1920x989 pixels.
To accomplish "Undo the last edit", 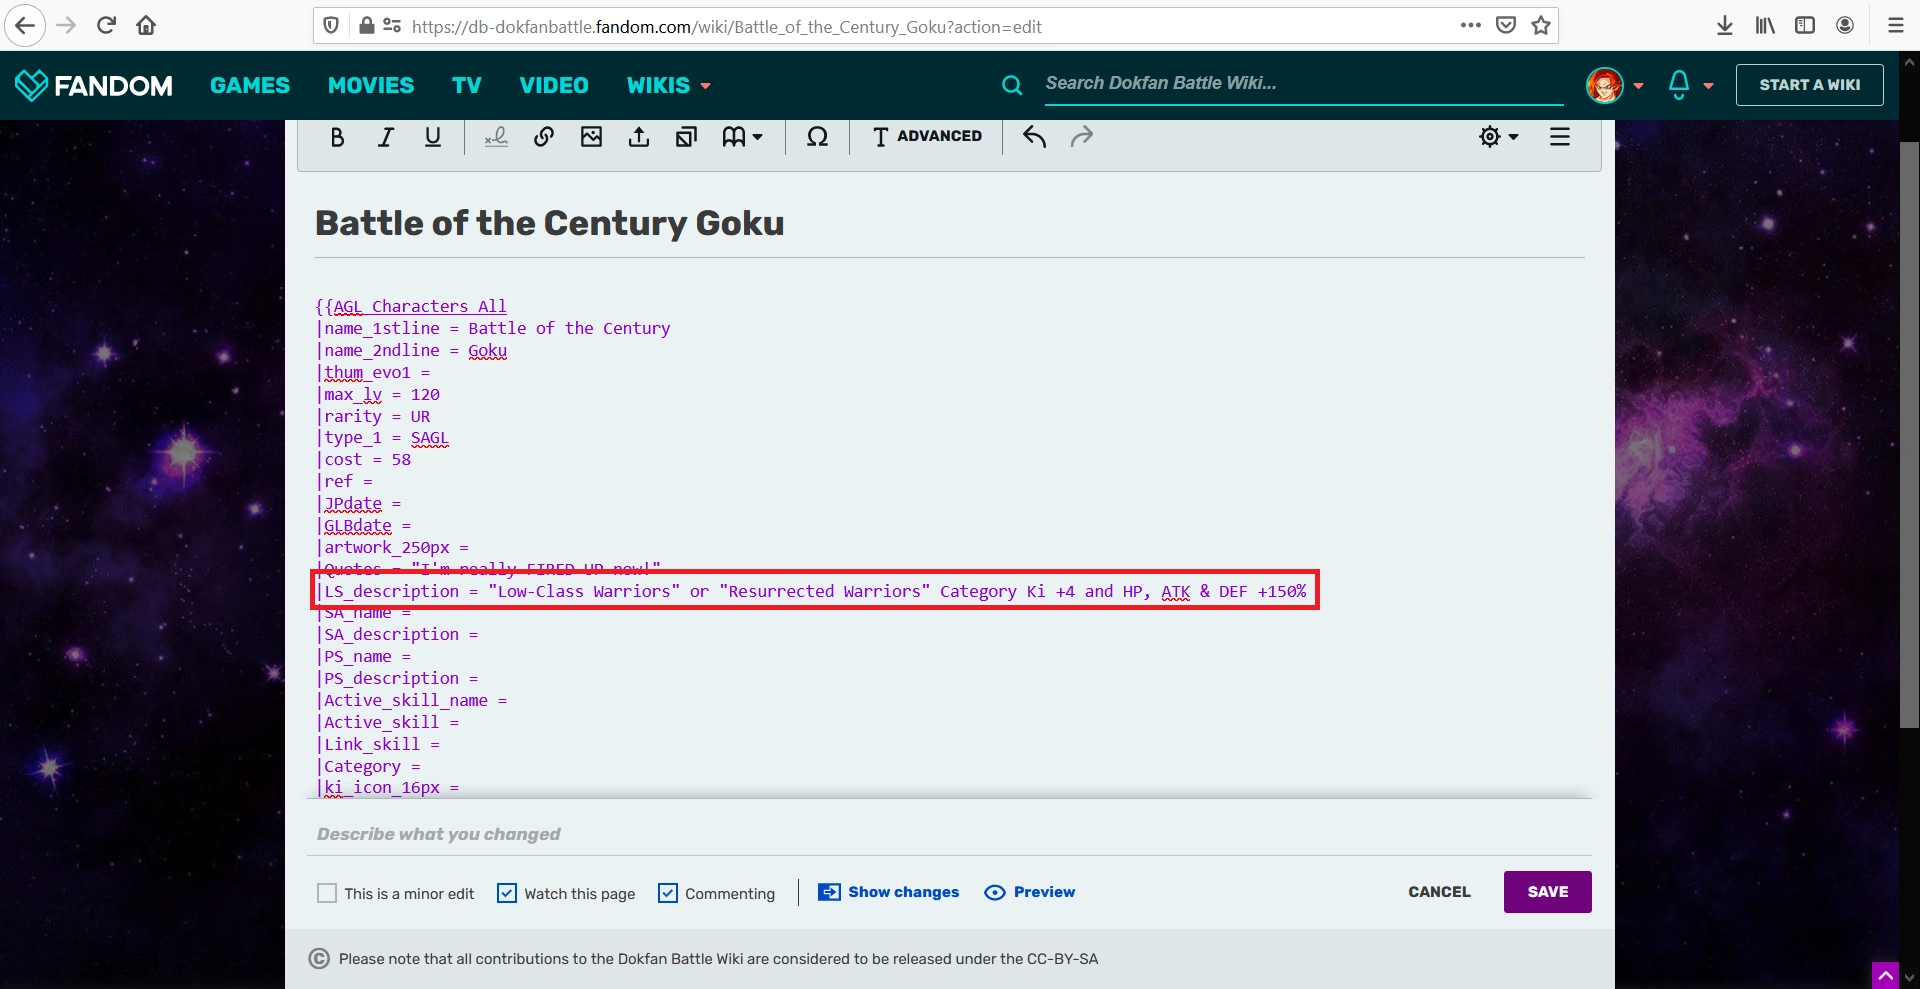I will 1034,137.
